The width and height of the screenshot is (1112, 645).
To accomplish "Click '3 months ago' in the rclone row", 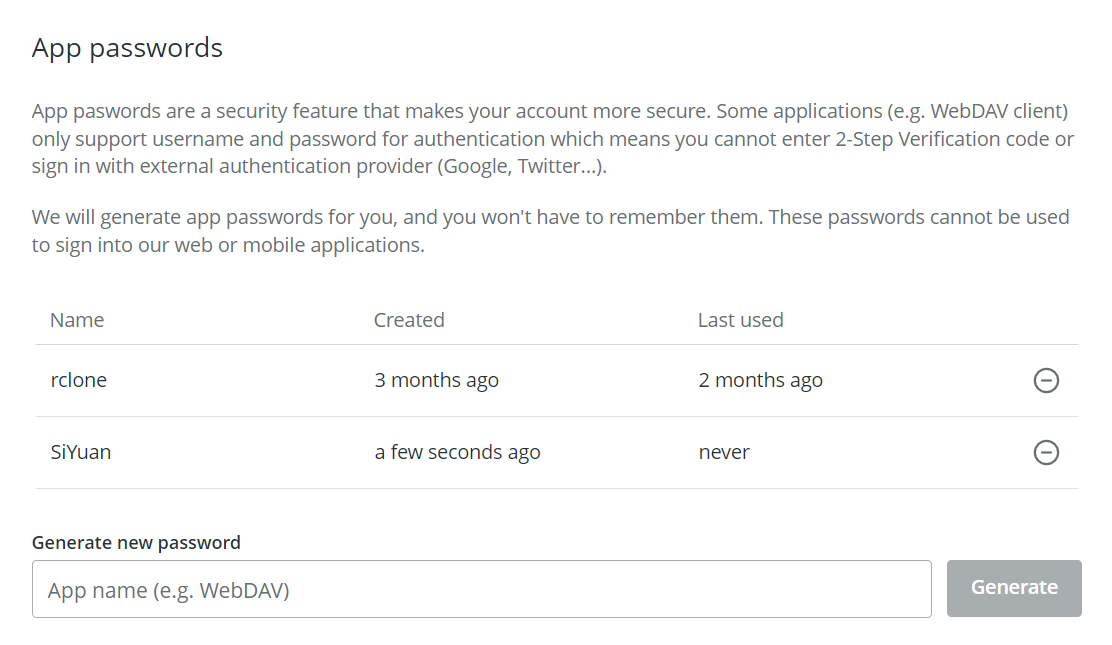I will coord(437,380).
